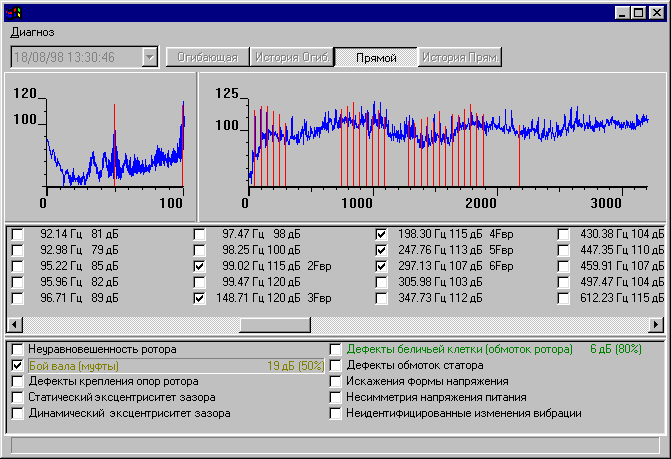Open the Диагноз menu
This screenshot has width=671, height=459.
click(x=33, y=33)
